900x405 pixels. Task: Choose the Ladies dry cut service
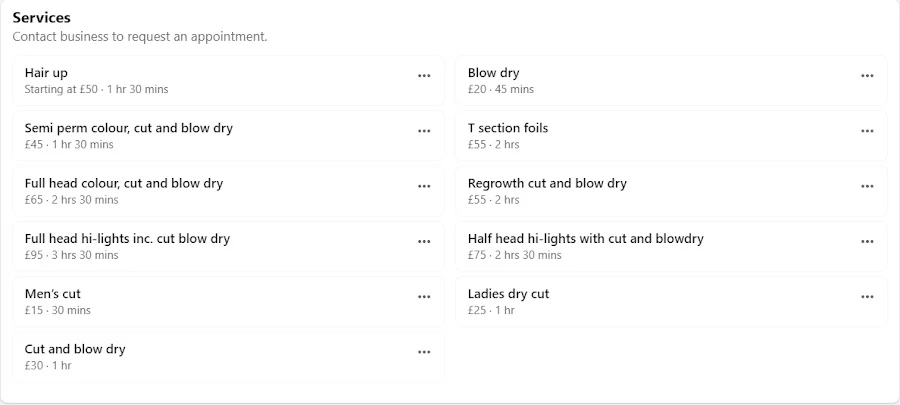(x=508, y=294)
